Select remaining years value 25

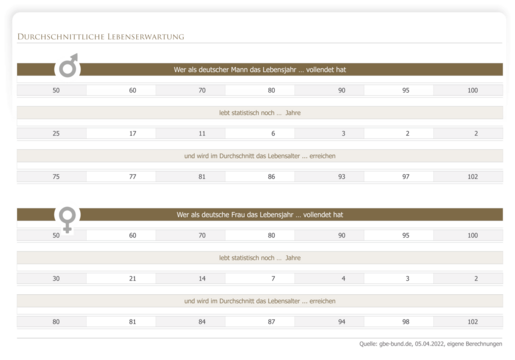tap(56, 133)
